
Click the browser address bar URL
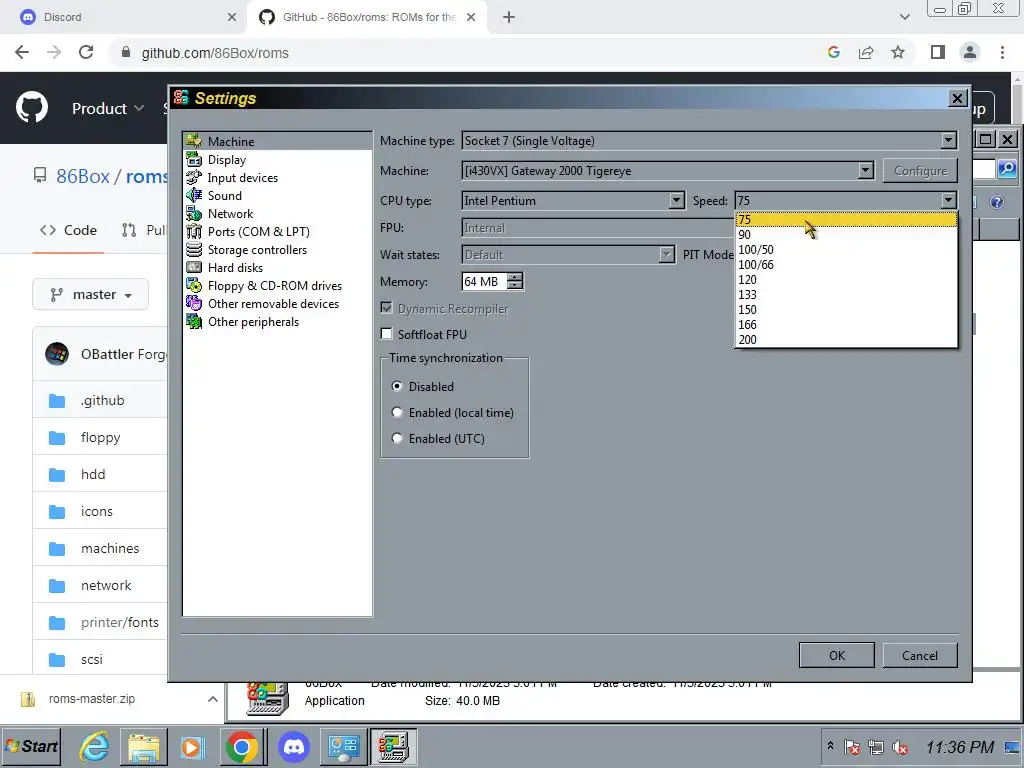[x=215, y=53]
